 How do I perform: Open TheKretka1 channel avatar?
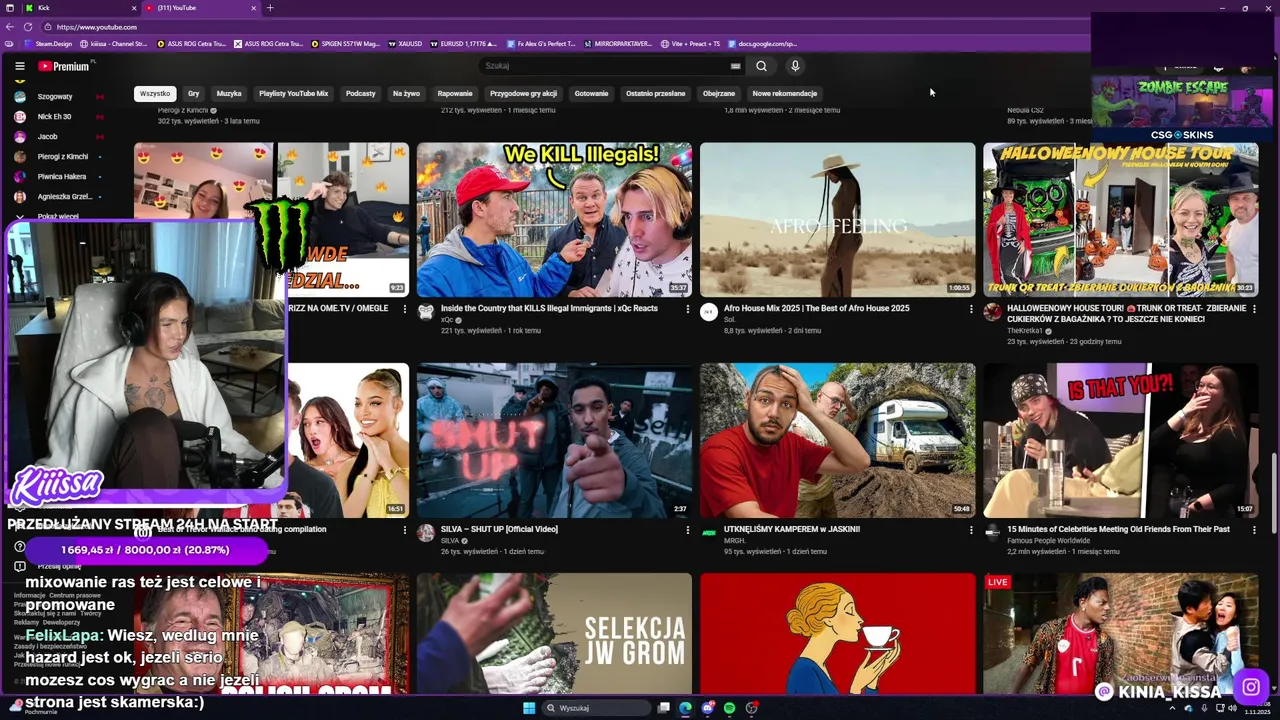coord(992,312)
